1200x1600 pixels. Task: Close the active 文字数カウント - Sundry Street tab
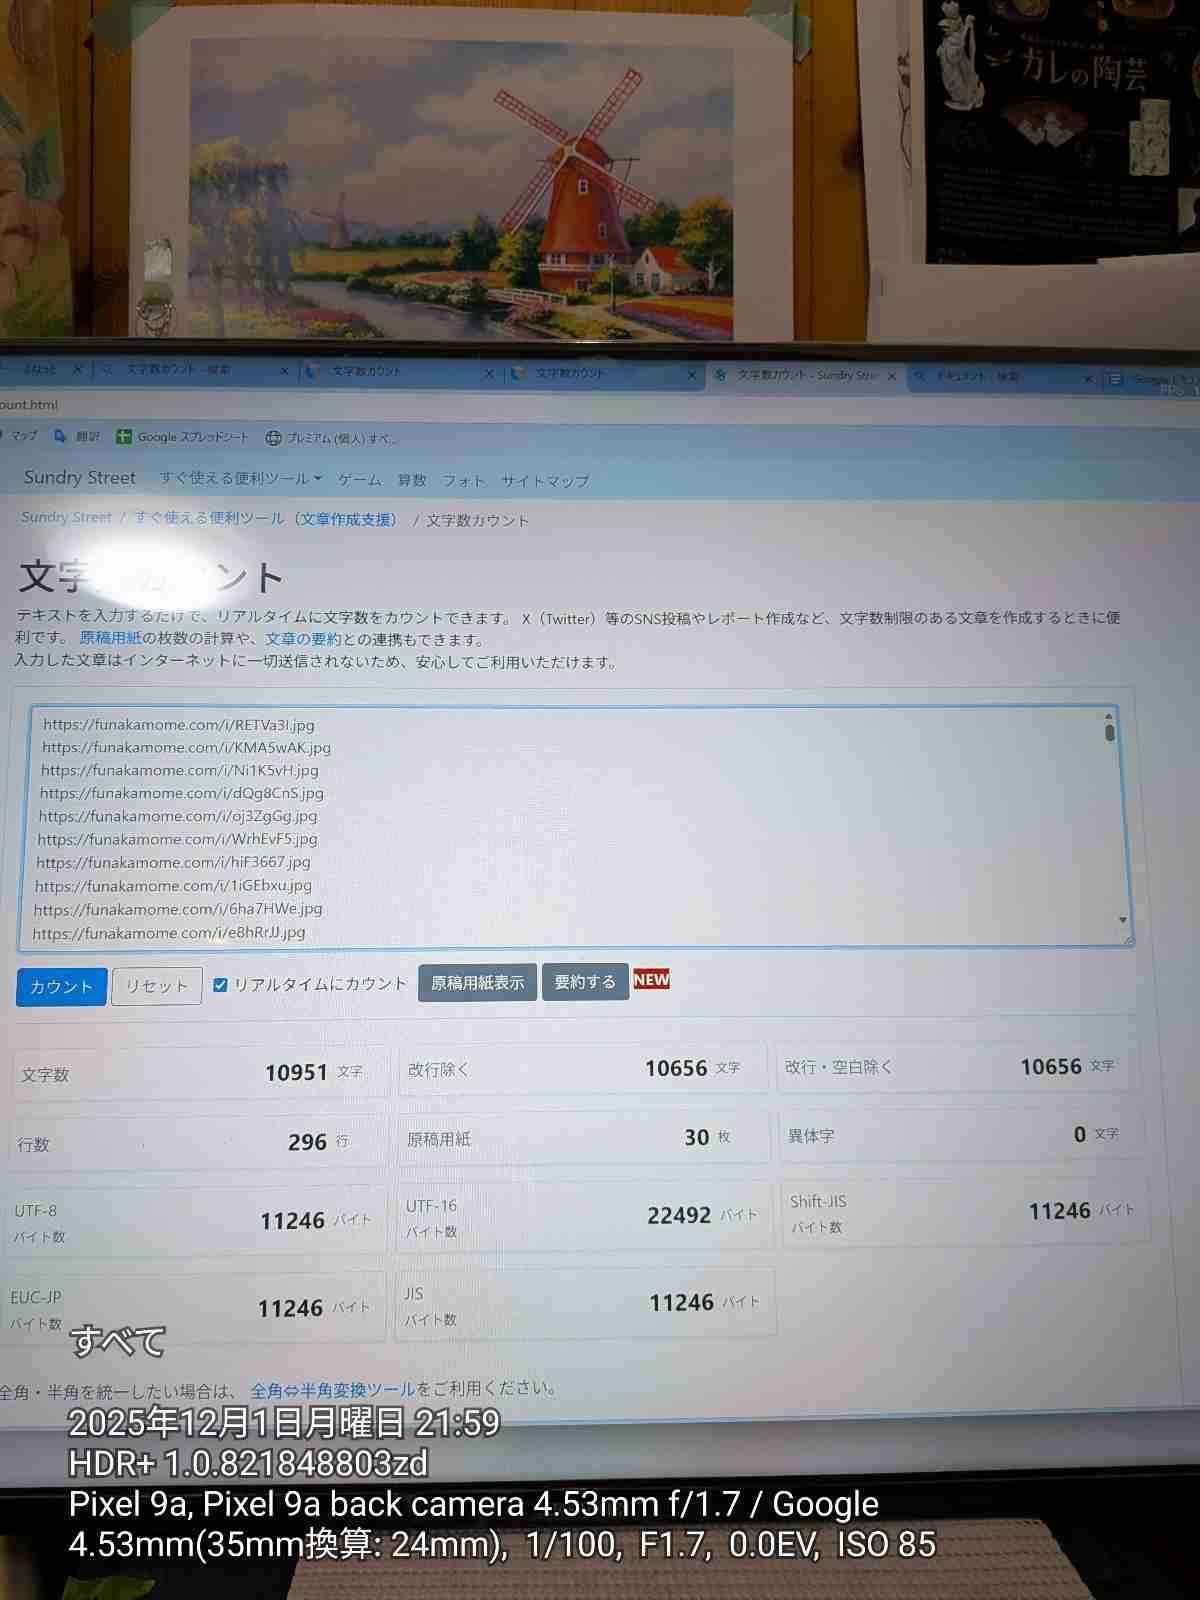click(892, 376)
